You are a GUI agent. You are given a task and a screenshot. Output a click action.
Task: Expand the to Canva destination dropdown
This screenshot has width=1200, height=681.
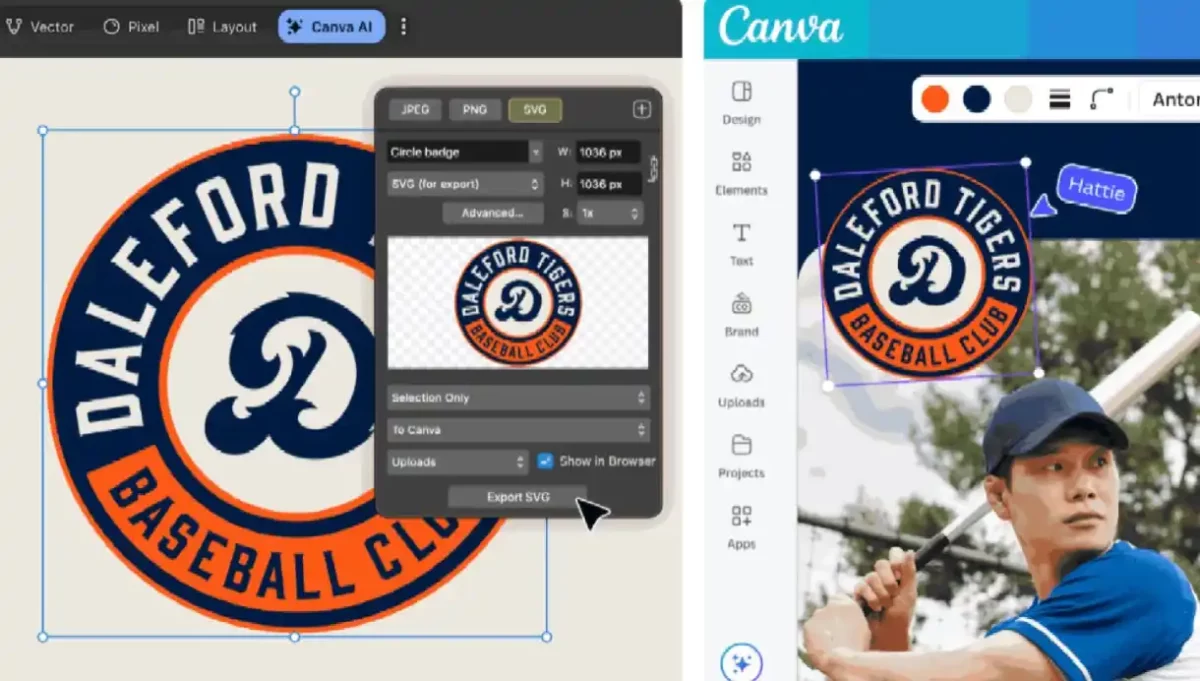(518, 430)
